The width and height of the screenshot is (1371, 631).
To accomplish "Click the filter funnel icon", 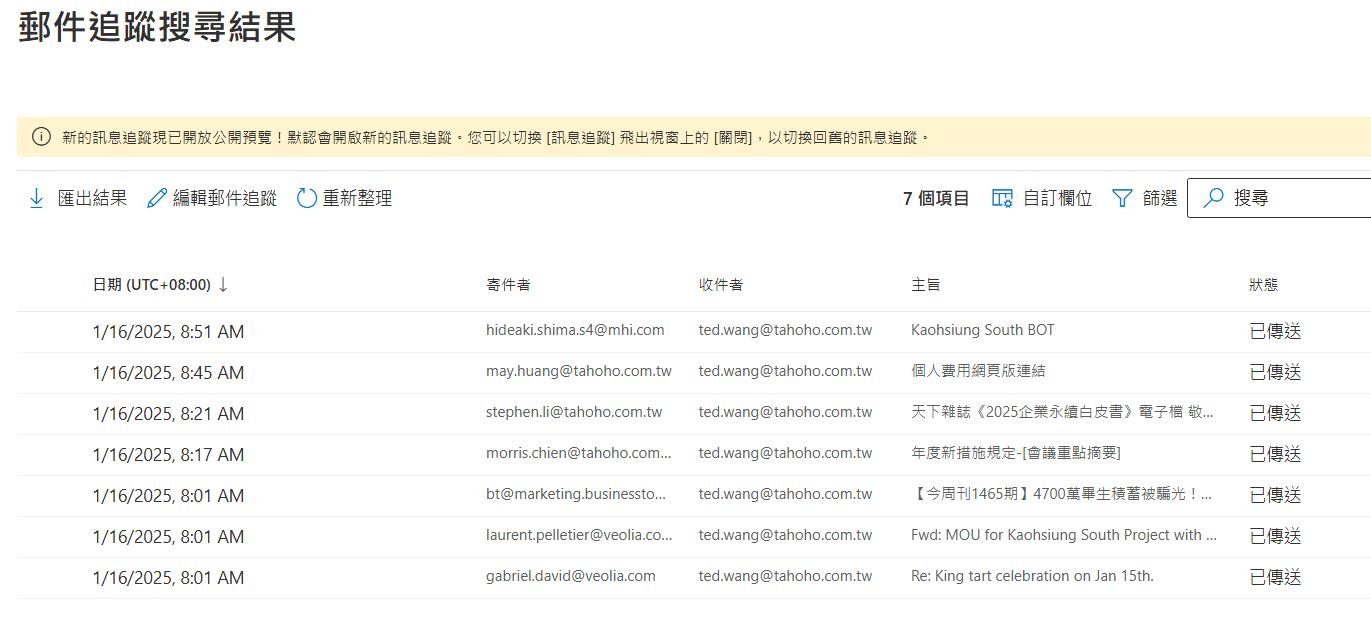I will tap(1122, 199).
